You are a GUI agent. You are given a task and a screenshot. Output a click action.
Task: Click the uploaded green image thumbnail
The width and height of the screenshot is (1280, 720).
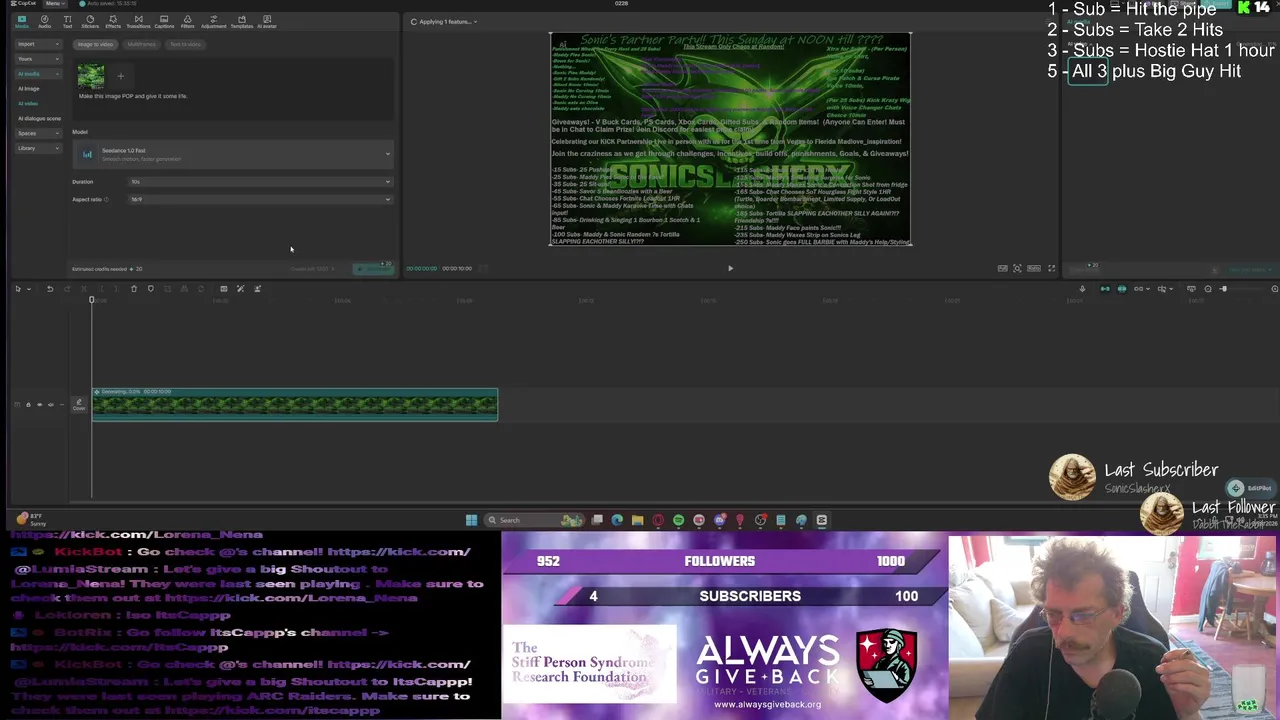pyautogui.click(x=91, y=76)
